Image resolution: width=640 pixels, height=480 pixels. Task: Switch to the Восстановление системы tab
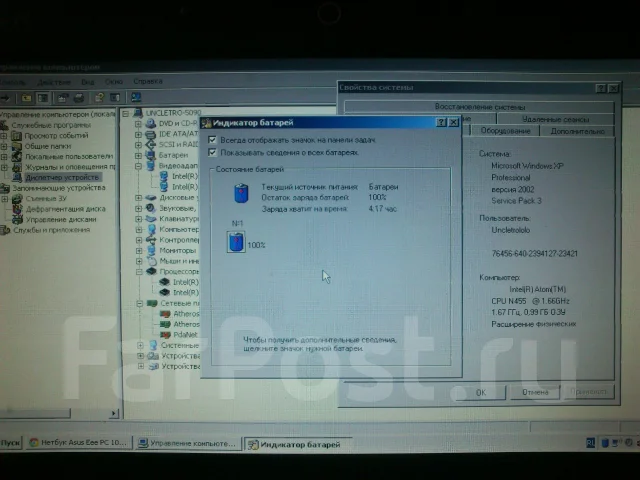coord(480,107)
